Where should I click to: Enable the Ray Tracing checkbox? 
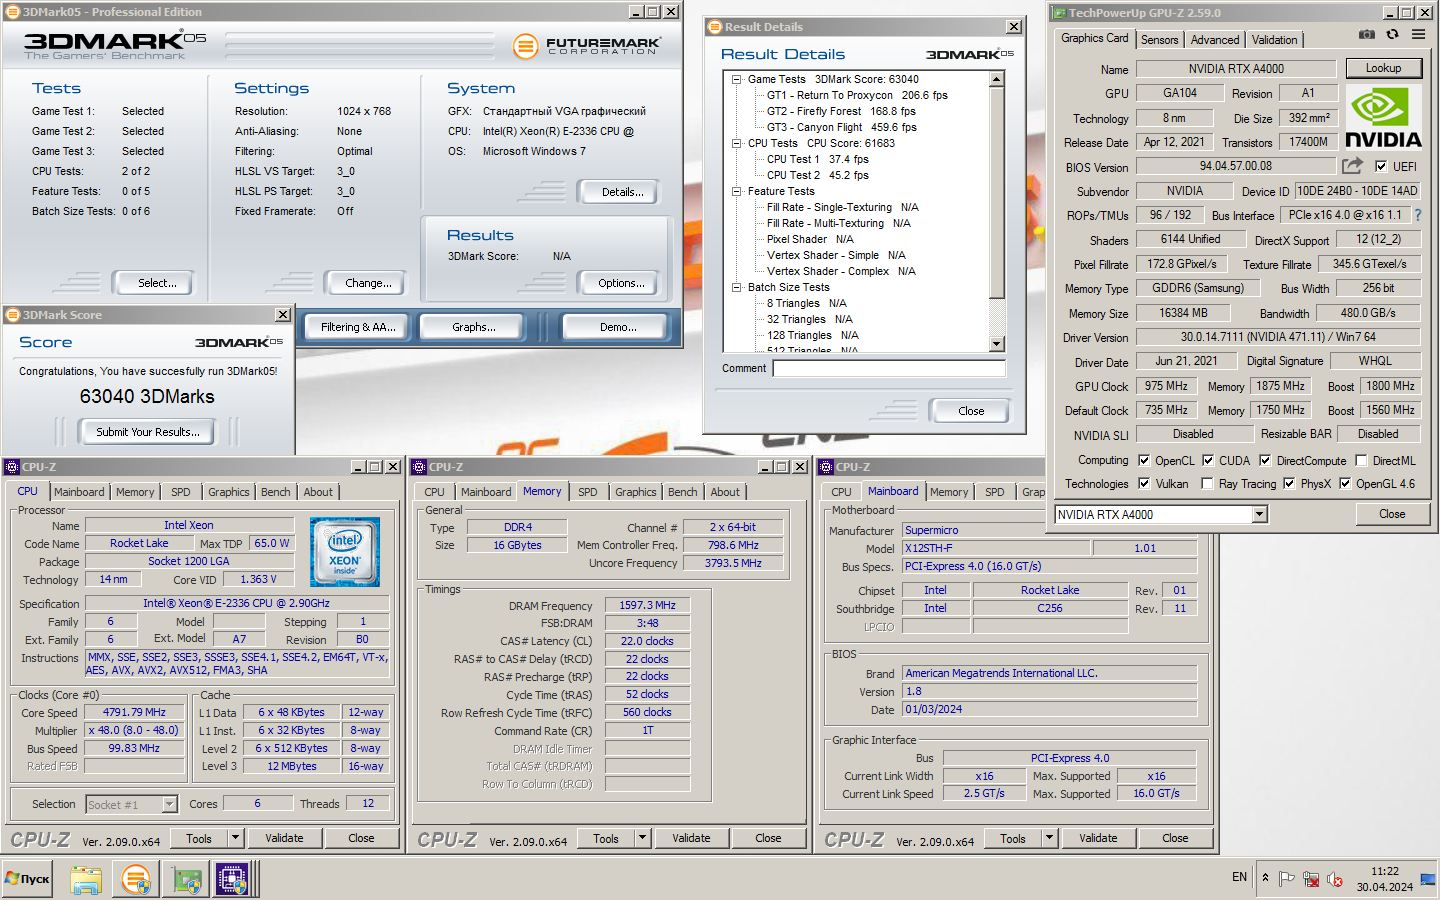[x=1208, y=483]
